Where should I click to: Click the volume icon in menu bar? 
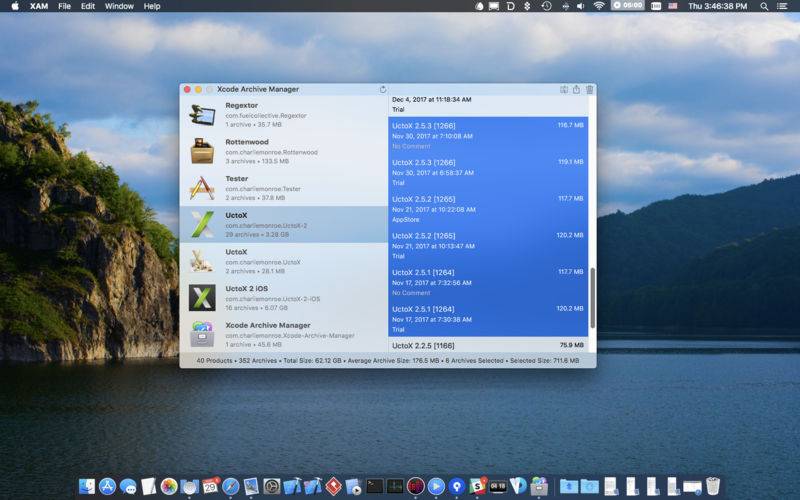tap(581, 6)
